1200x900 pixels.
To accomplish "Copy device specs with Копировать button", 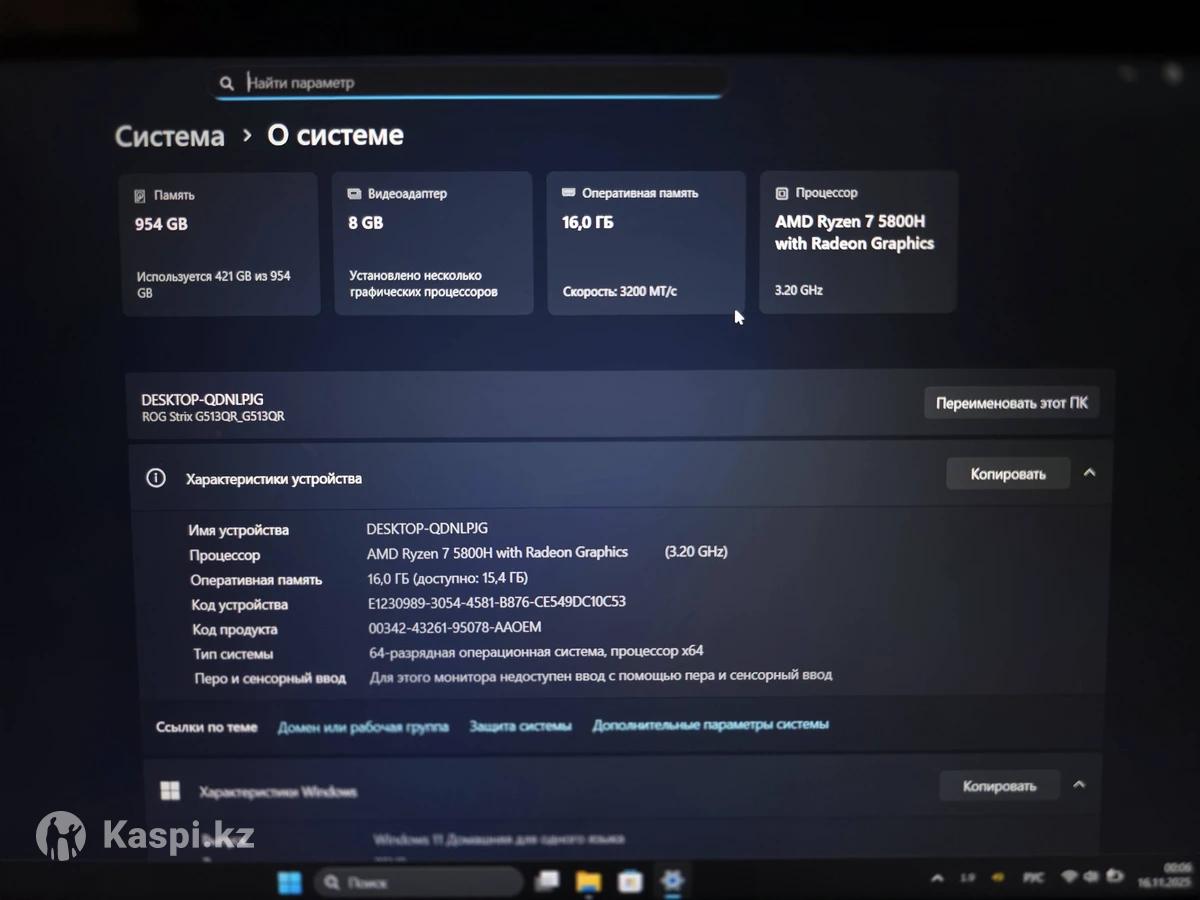I will coord(1007,474).
